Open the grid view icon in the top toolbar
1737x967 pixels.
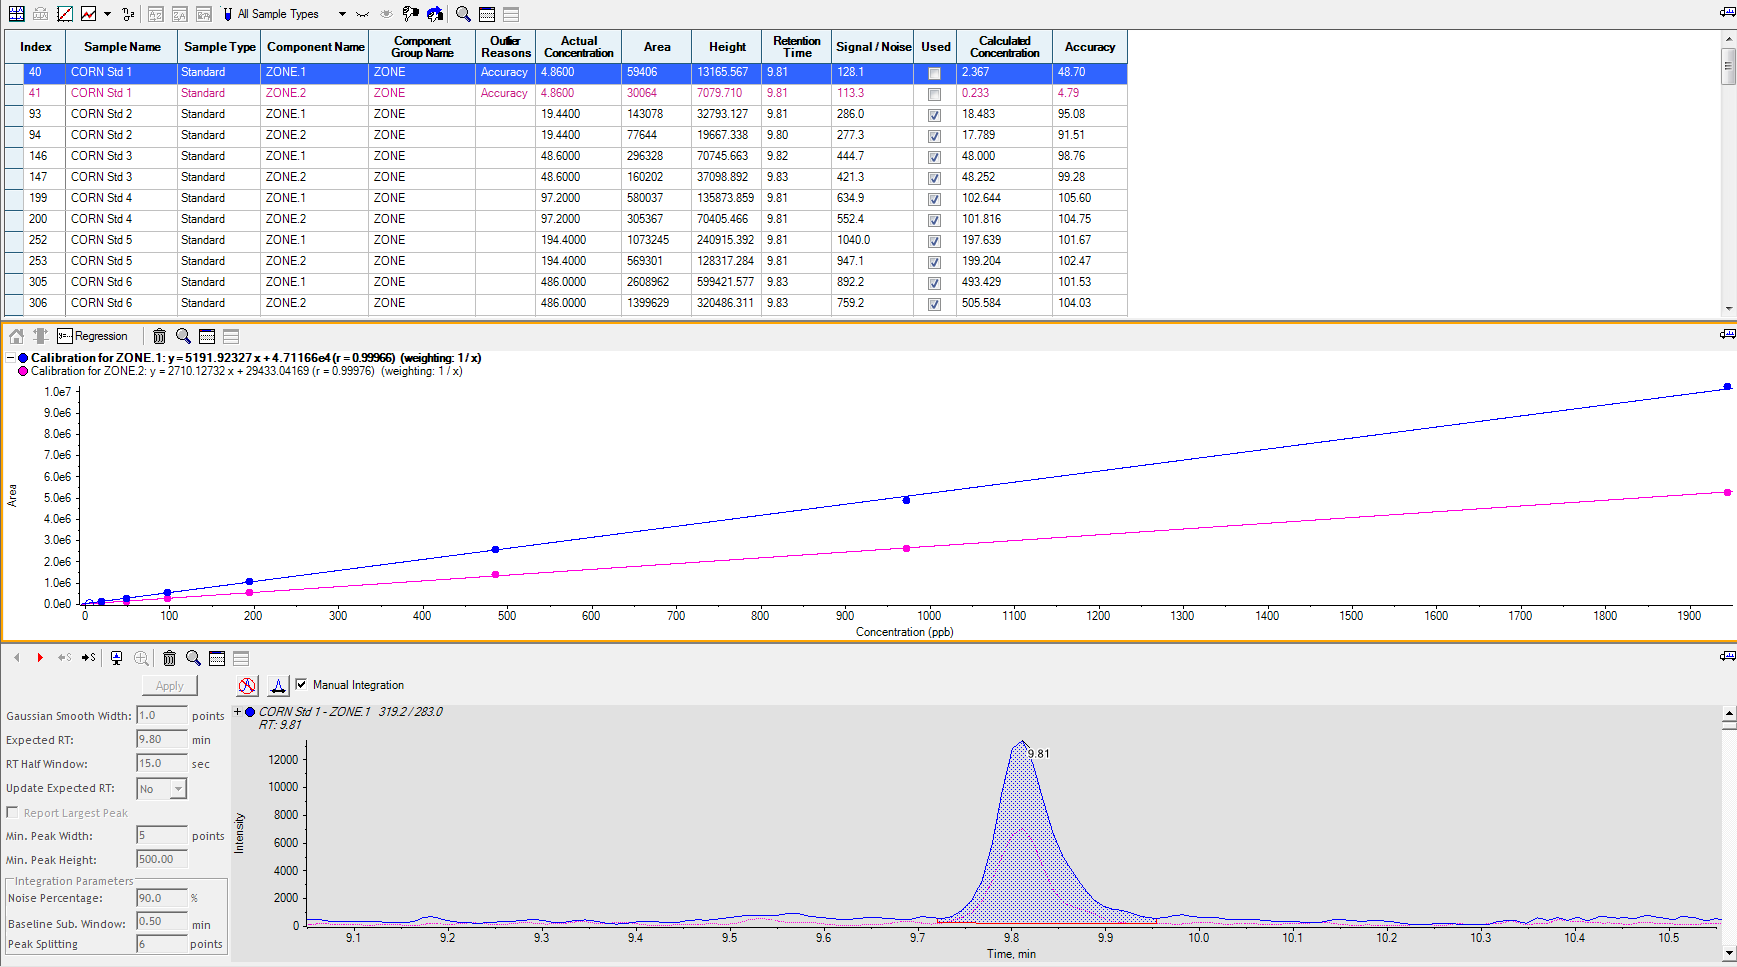(487, 13)
